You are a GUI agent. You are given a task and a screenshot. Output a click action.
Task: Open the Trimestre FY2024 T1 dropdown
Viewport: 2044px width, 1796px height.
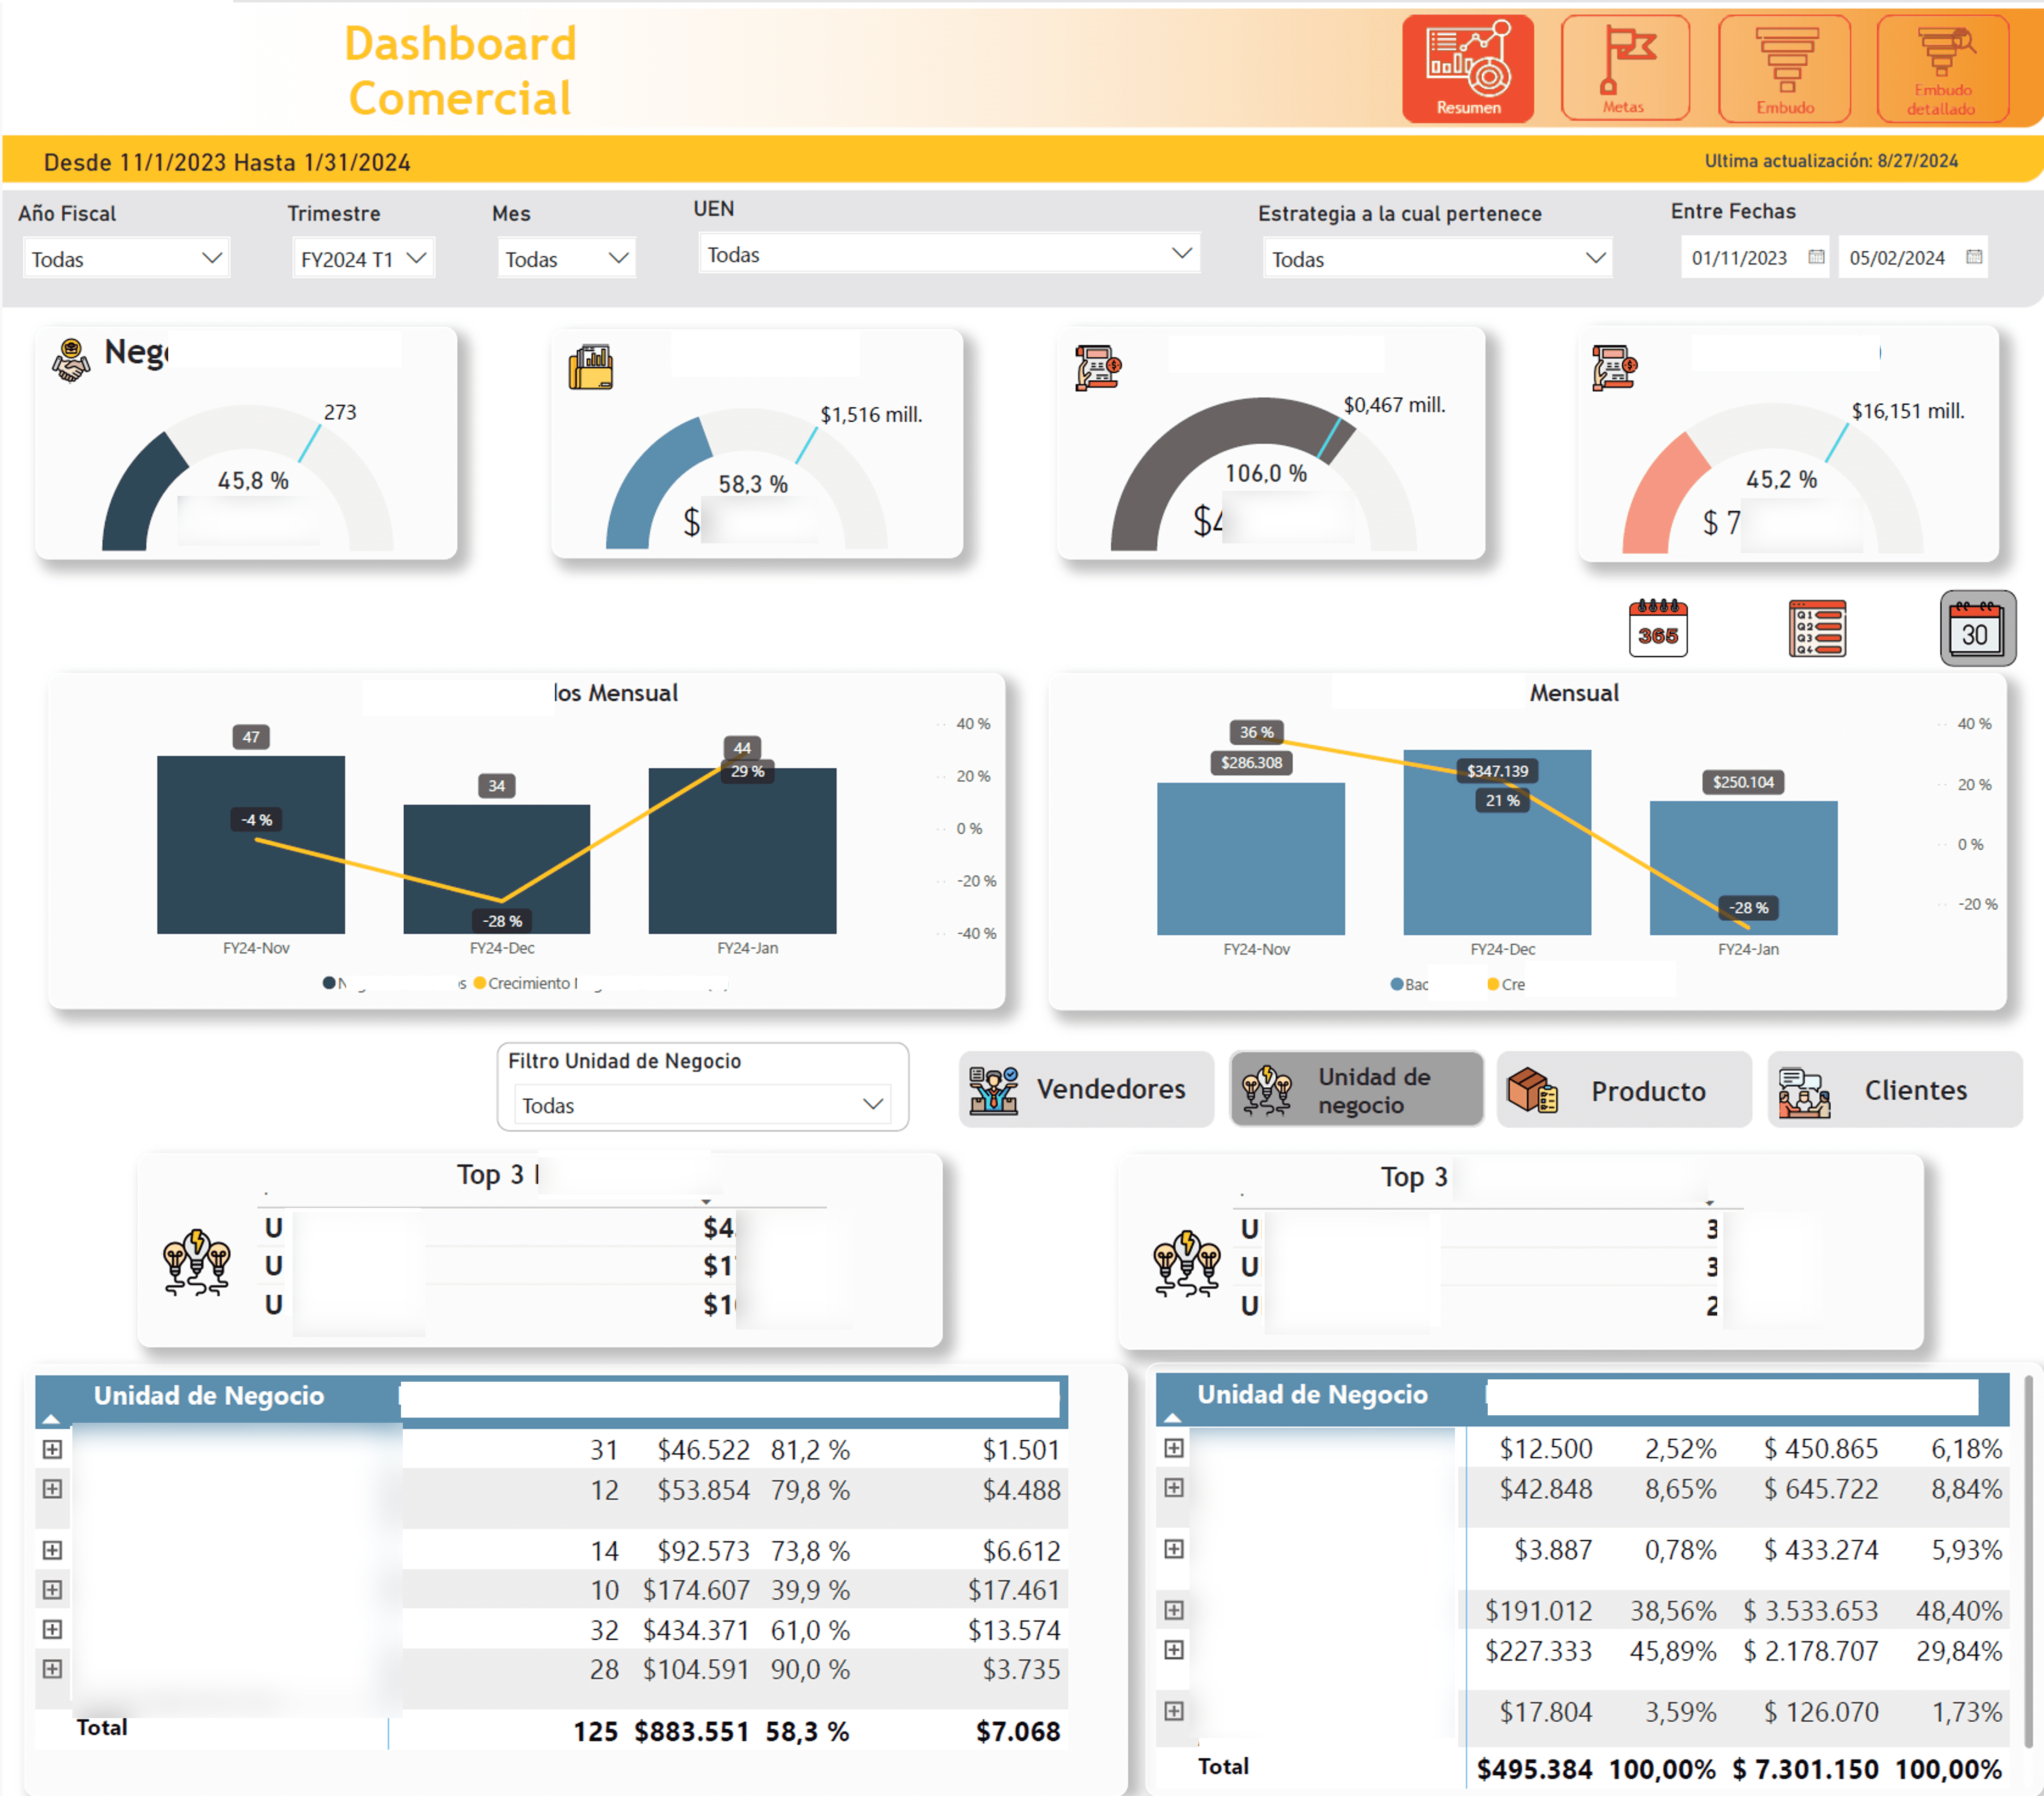coord(363,259)
